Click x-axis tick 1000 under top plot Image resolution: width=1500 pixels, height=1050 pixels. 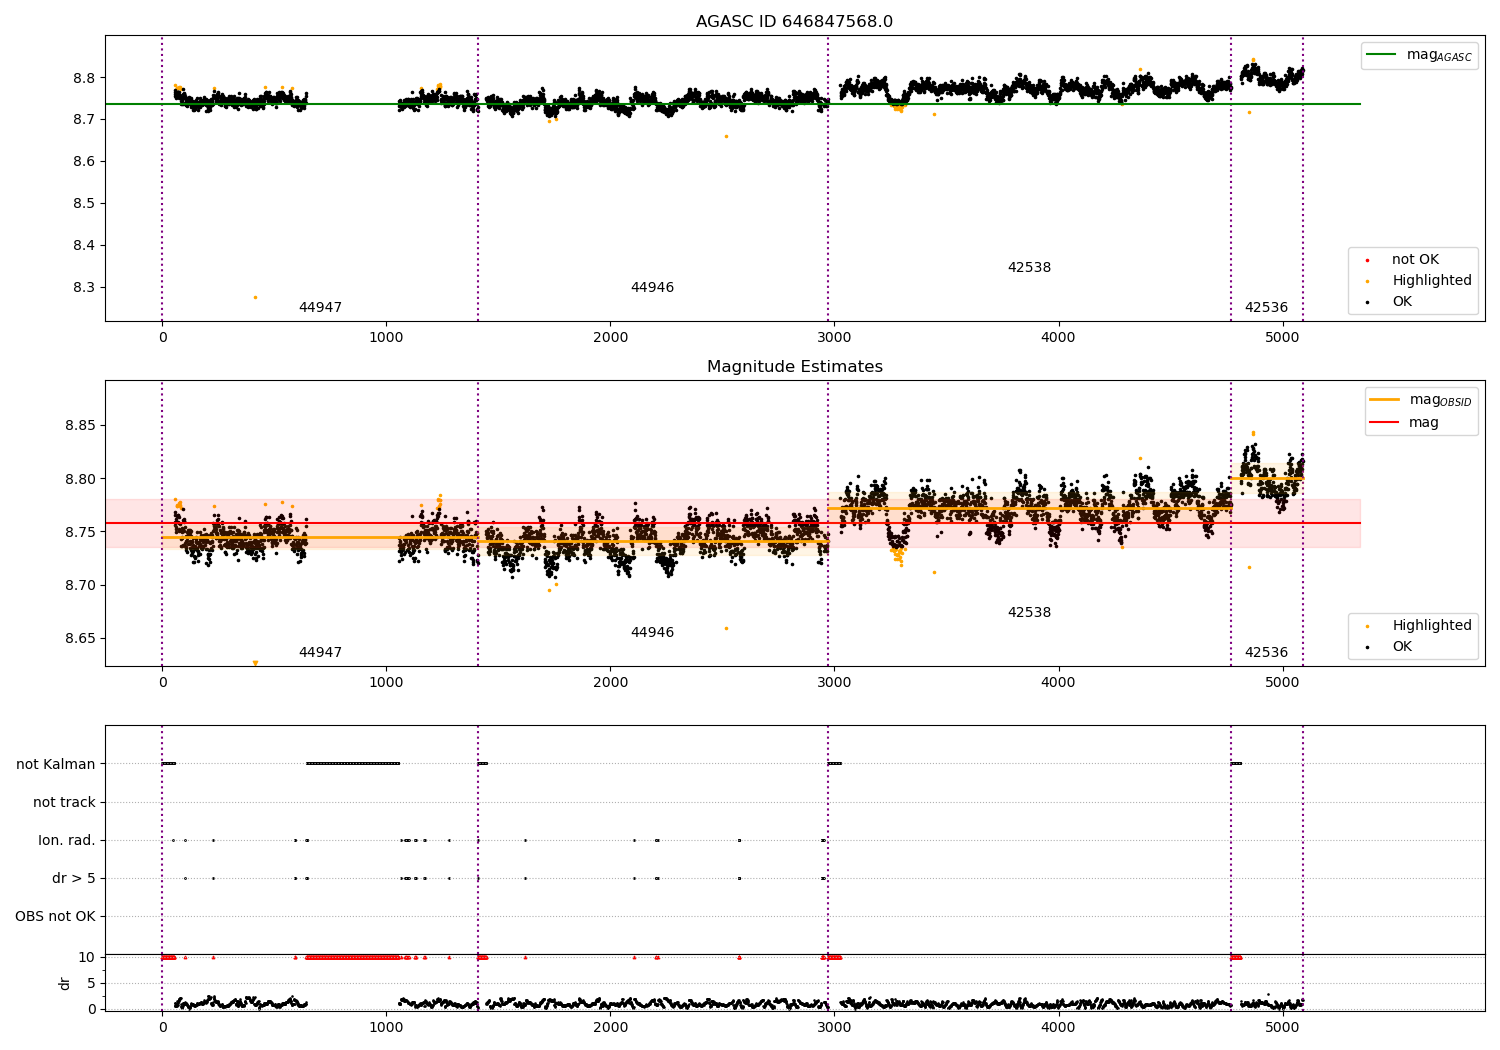(386, 337)
